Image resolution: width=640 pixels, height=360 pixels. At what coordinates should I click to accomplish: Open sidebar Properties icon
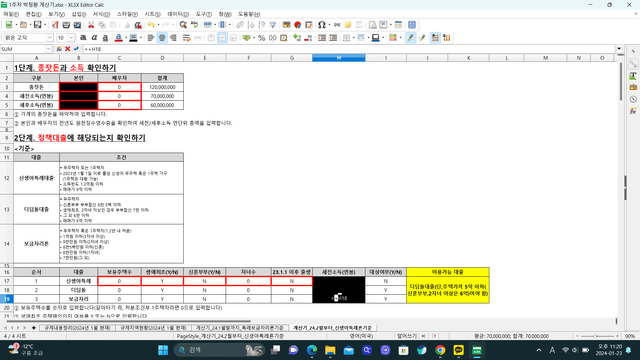(633, 64)
